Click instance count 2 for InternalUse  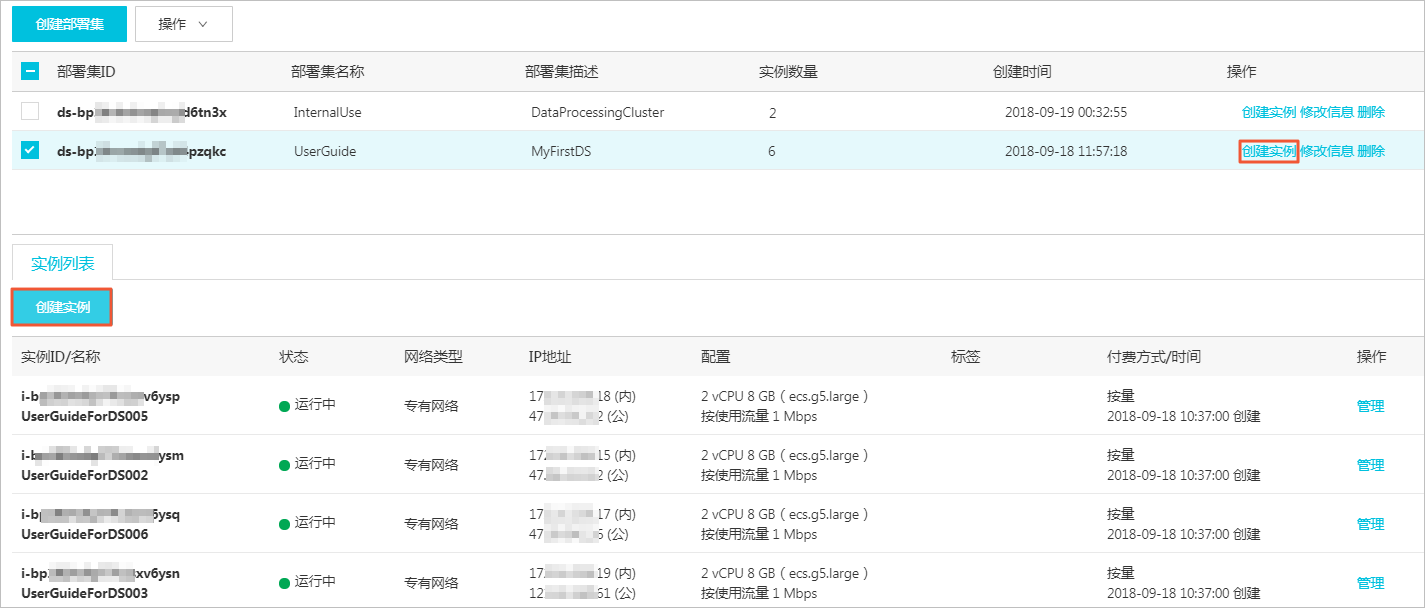pyautogui.click(x=772, y=112)
